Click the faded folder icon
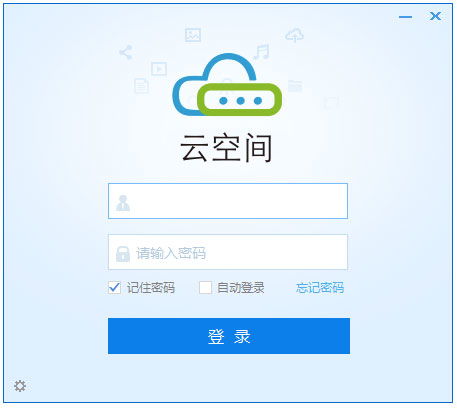Image resolution: width=457 pixels, height=409 pixels. tap(295, 86)
